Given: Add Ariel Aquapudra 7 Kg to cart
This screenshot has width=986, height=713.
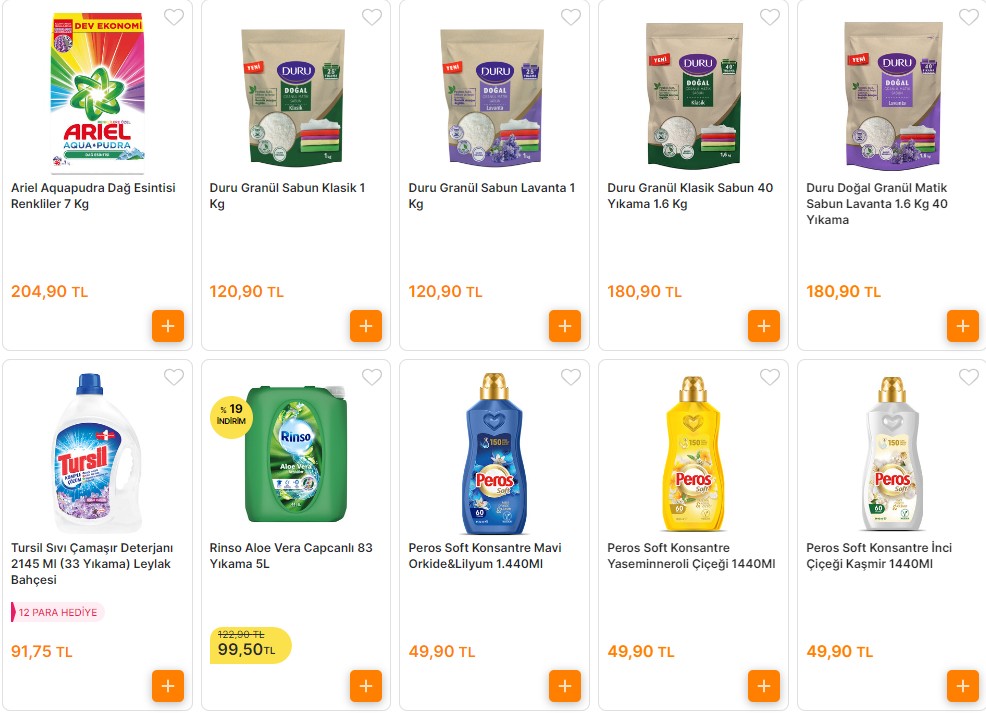Looking at the screenshot, I should (x=167, y=326).
